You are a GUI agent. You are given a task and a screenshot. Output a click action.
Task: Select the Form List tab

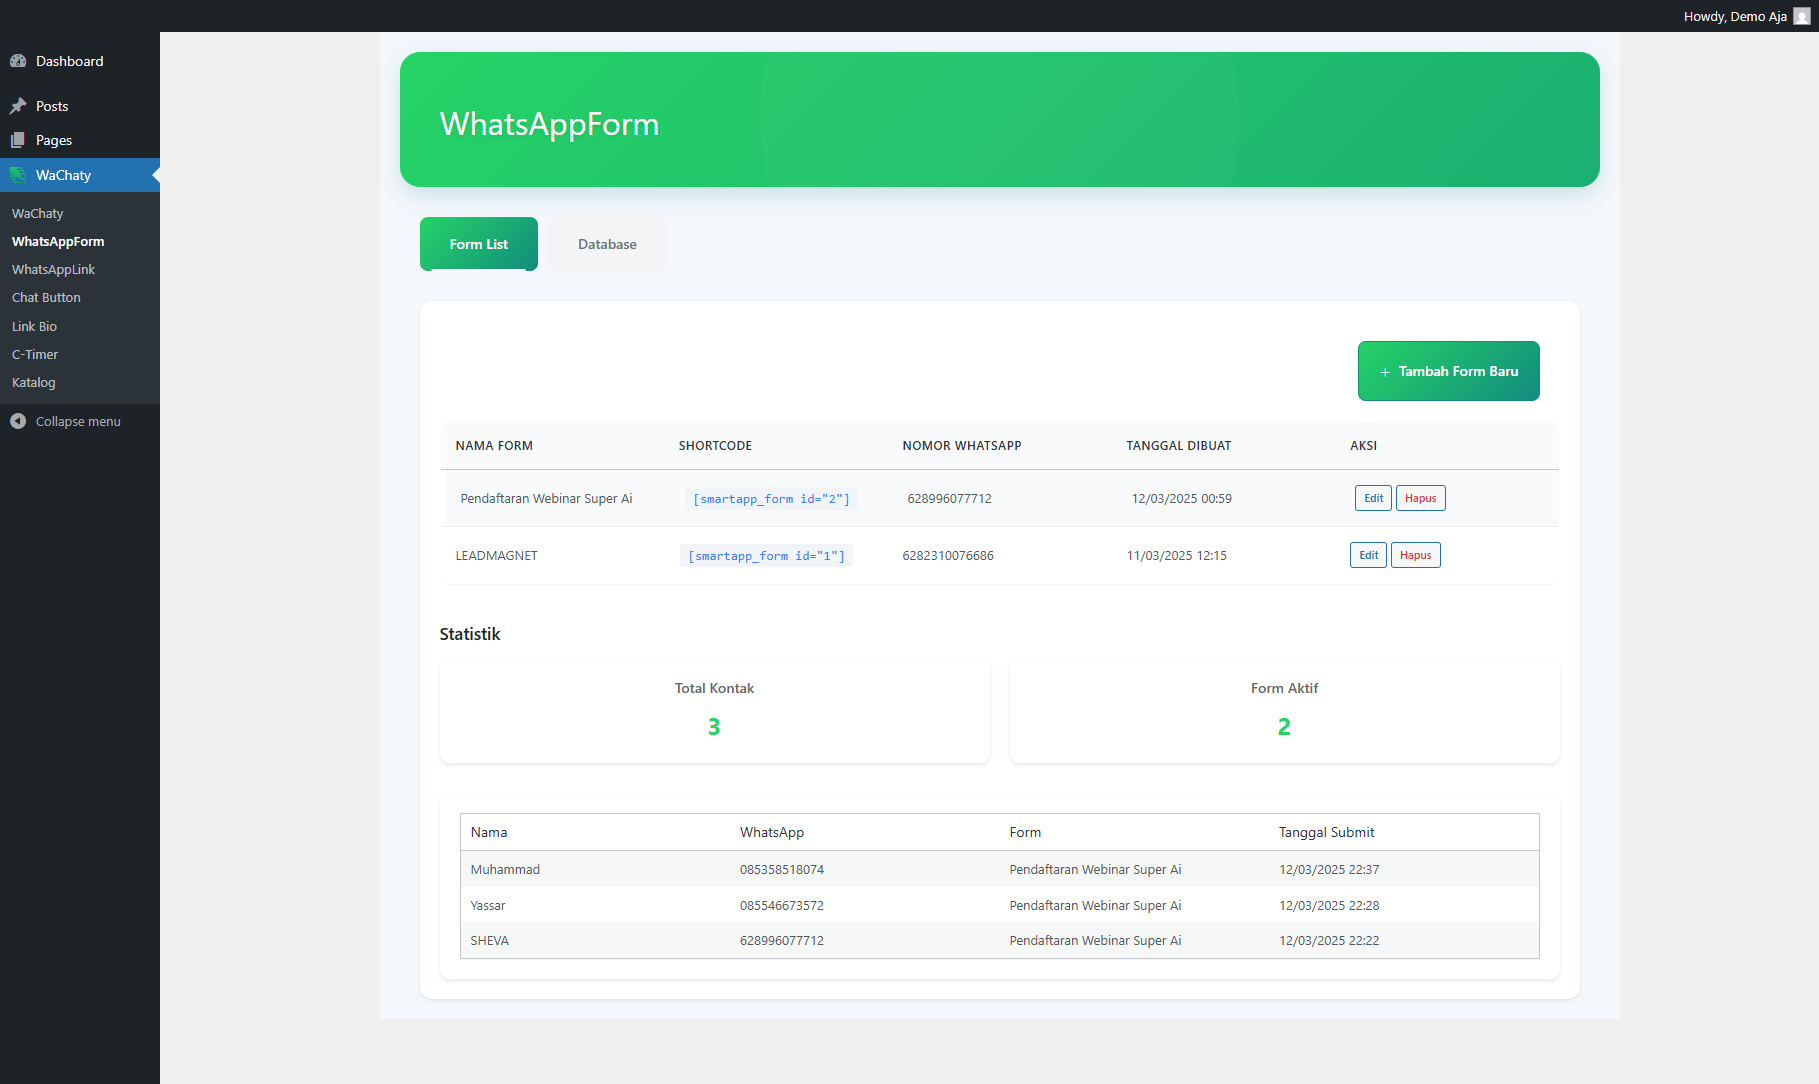(x=478, y=243)
